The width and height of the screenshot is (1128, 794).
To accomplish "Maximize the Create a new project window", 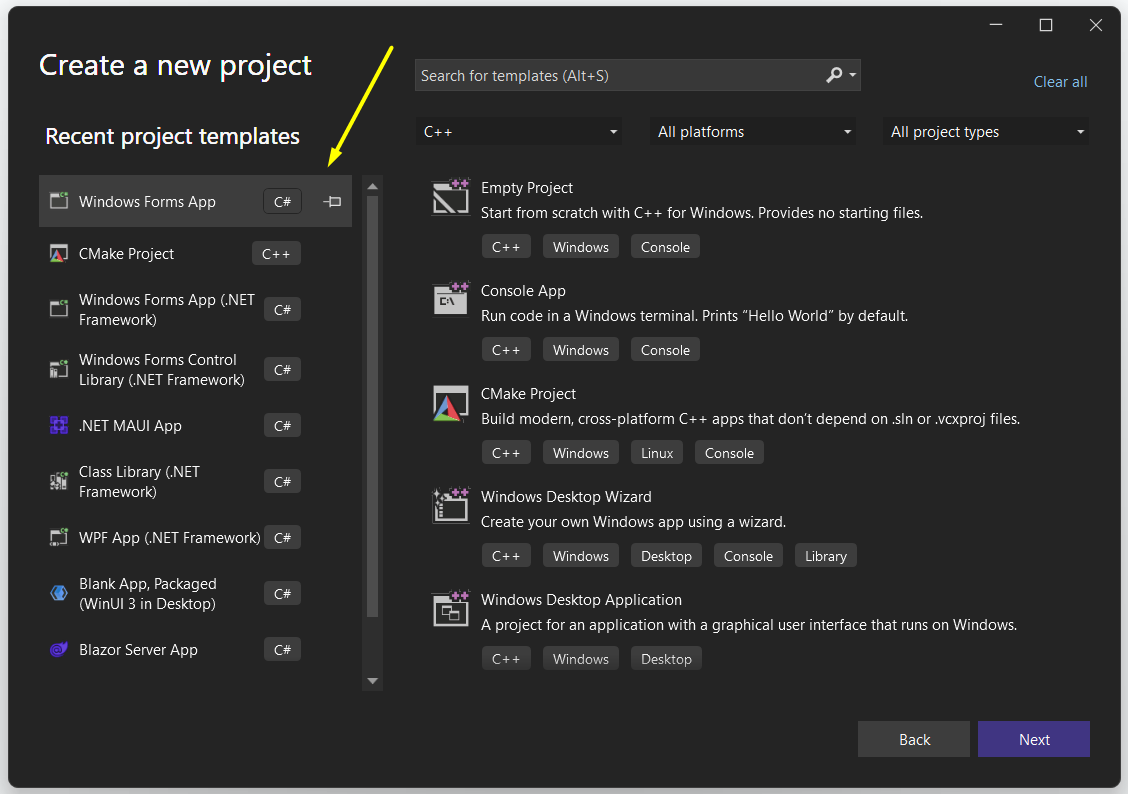I will [1046, 25].
